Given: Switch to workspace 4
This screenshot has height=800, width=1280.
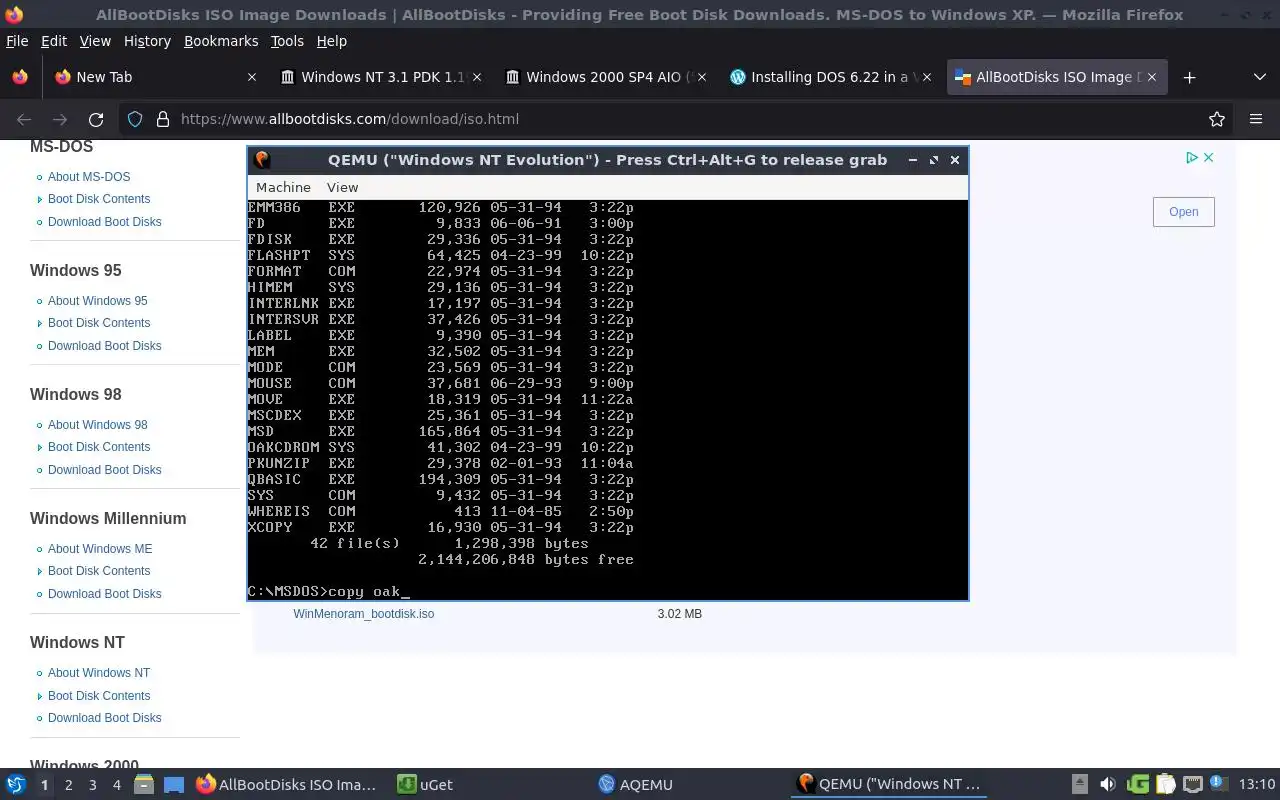Looking at the screenshot, I should 116,785.
